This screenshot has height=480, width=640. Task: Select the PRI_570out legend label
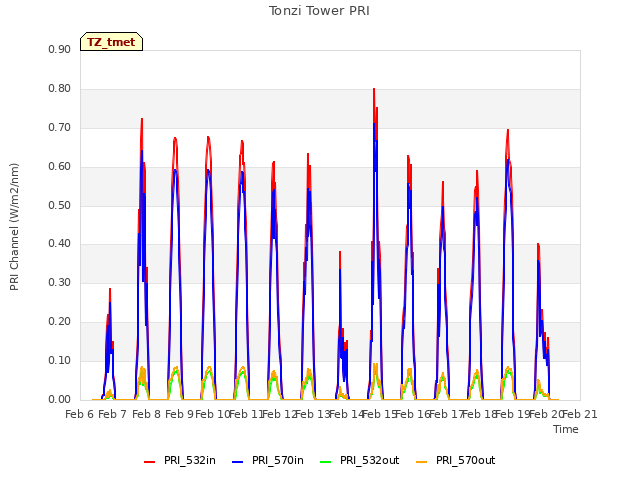466,460
